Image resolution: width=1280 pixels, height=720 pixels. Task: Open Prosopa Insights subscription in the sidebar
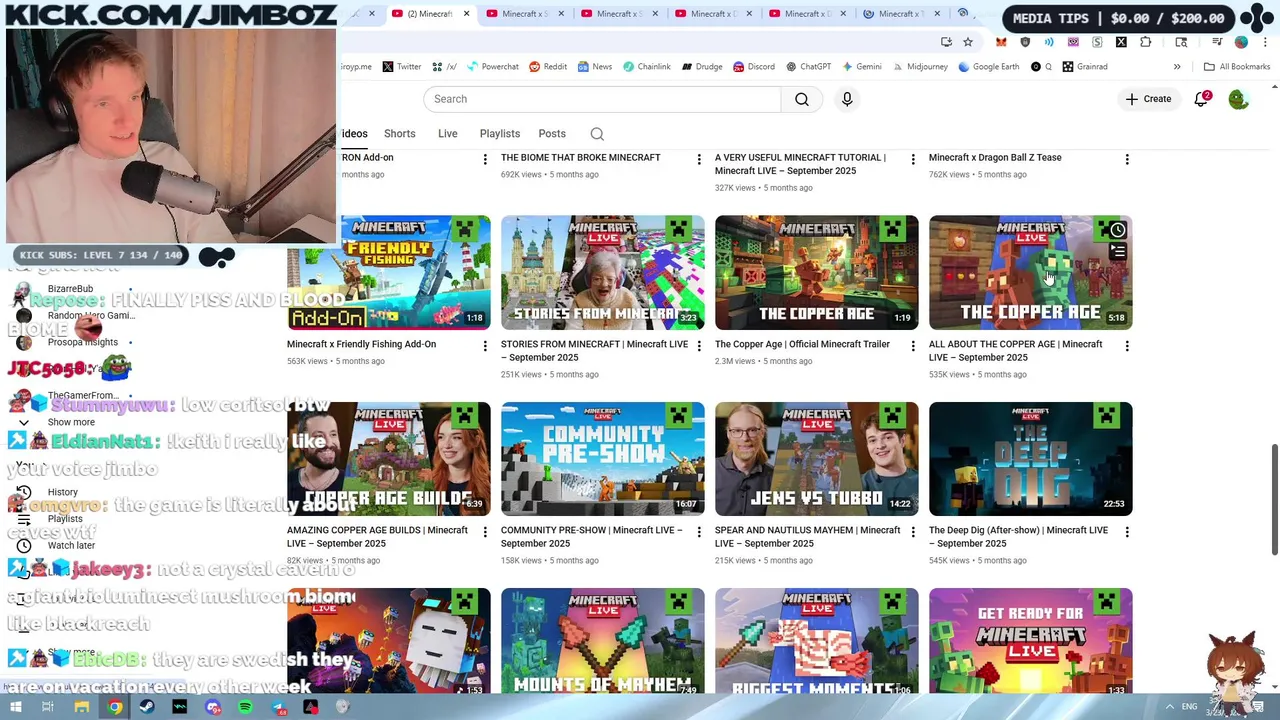(82, 342)
